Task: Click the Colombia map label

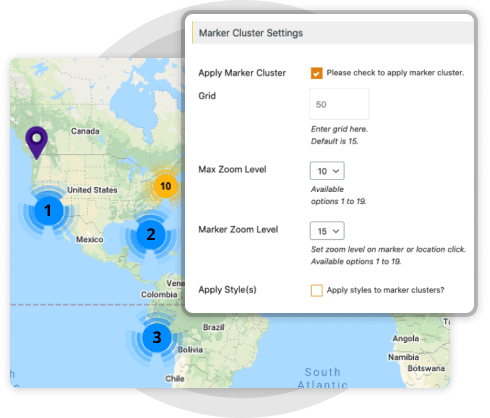Action: tap(159, 295)
